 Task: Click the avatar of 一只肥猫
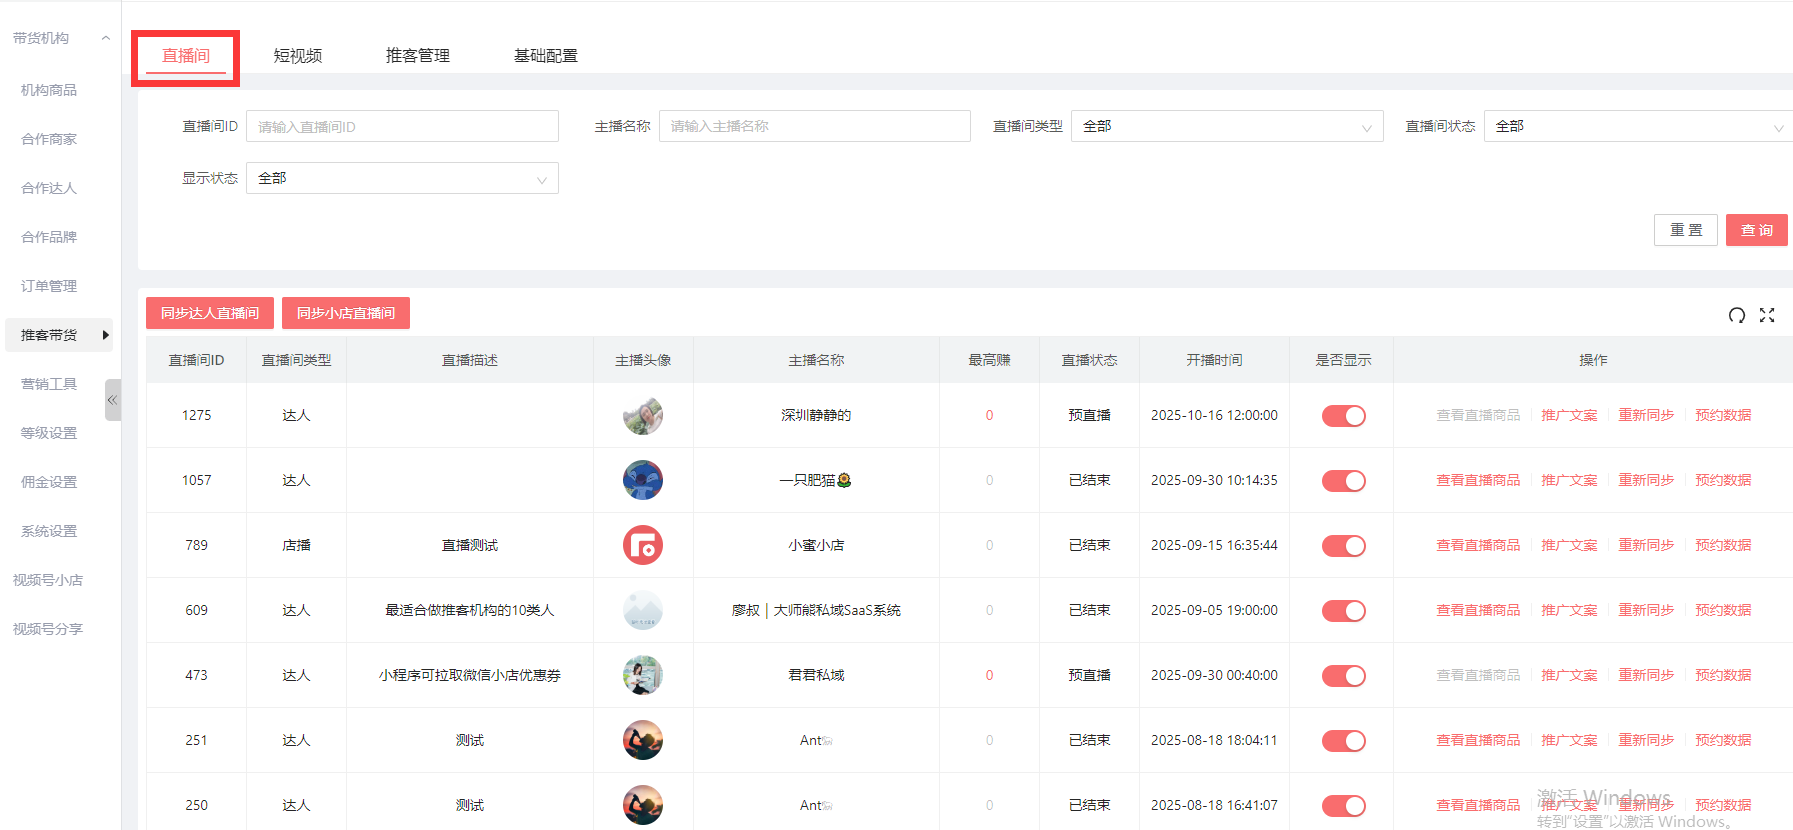coord(642,480)
